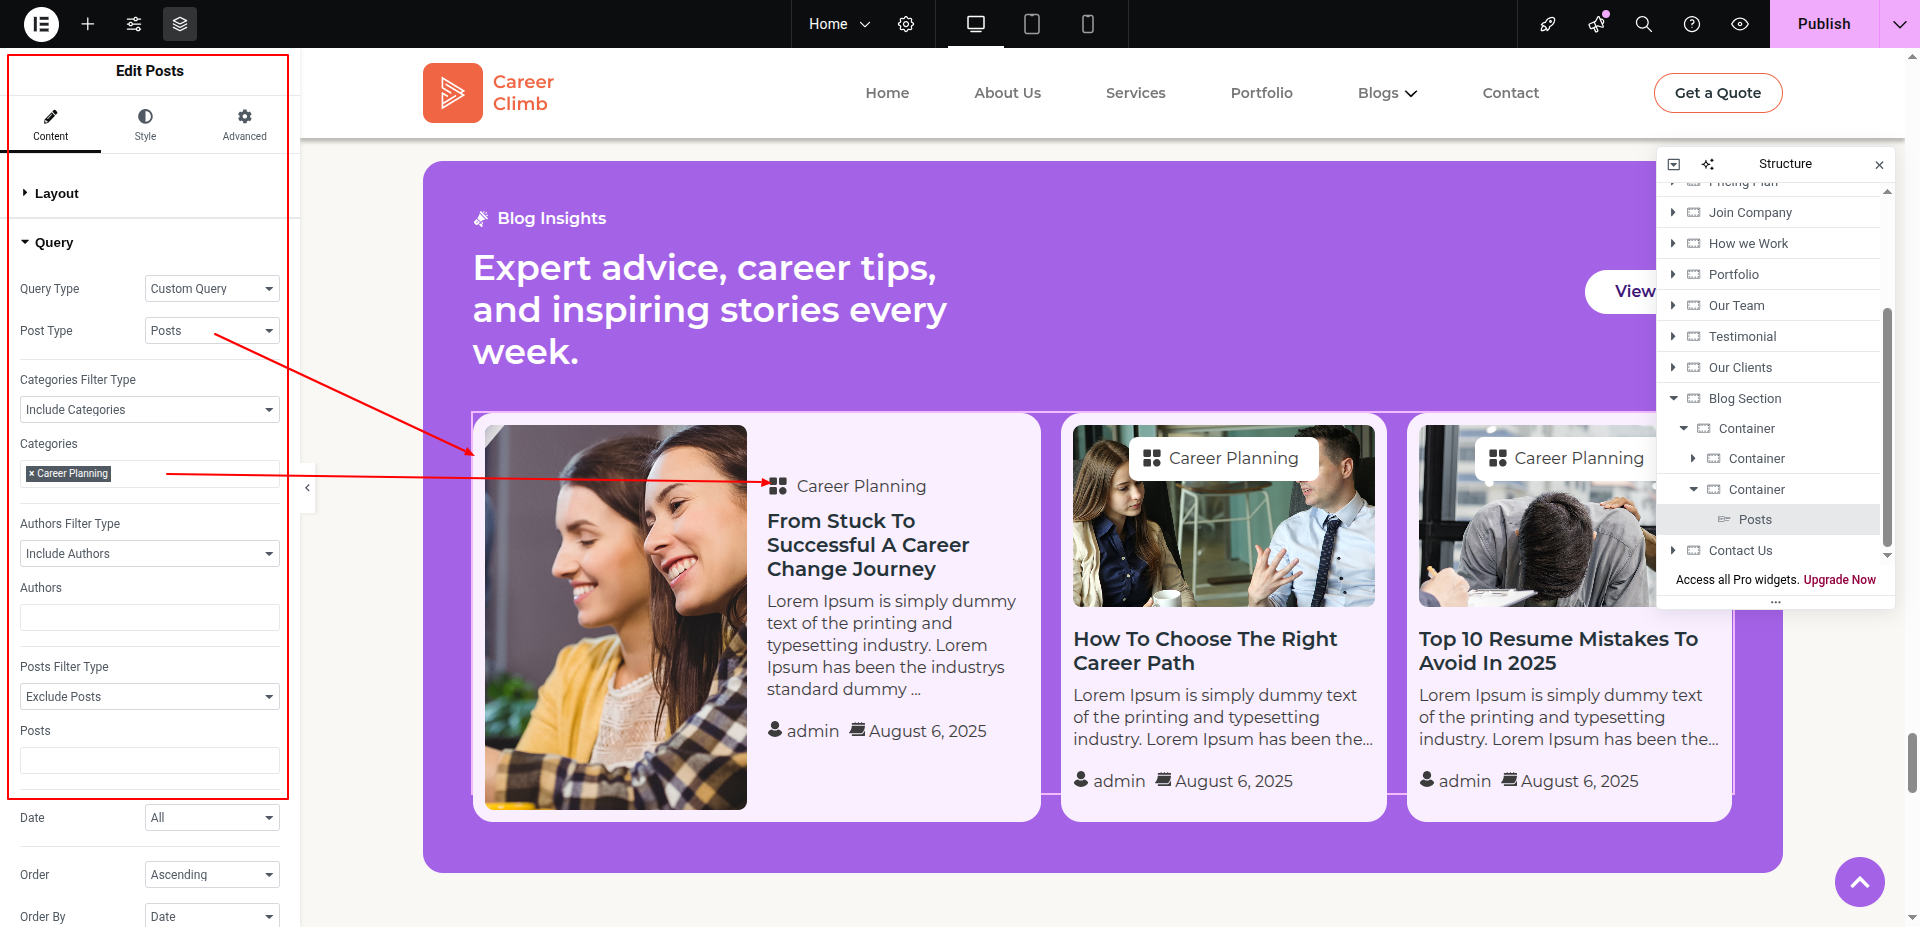1920x927 pixels.
Task: Click the Upgrade Now link
Action: [x=1840, y=580]
